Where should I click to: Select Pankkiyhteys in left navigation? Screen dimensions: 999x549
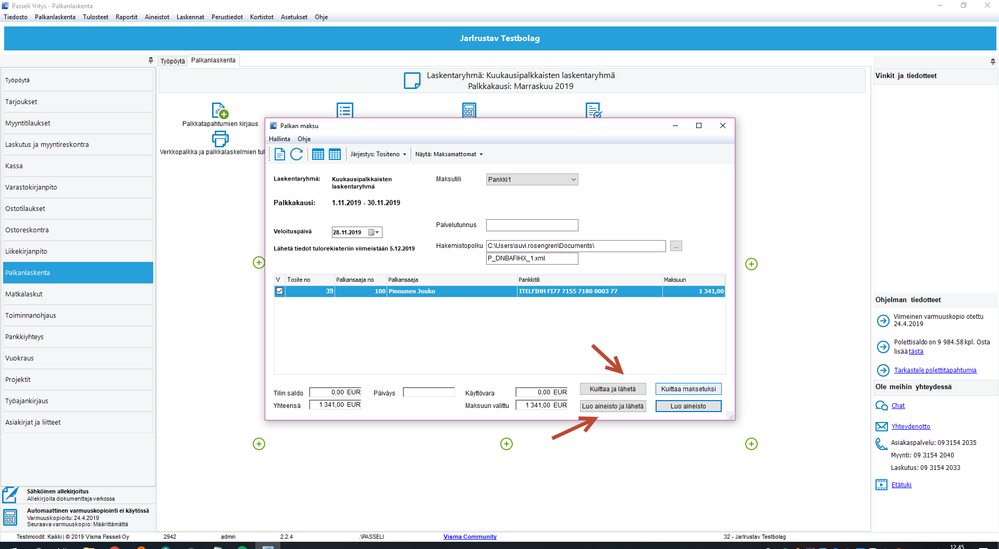78,337
